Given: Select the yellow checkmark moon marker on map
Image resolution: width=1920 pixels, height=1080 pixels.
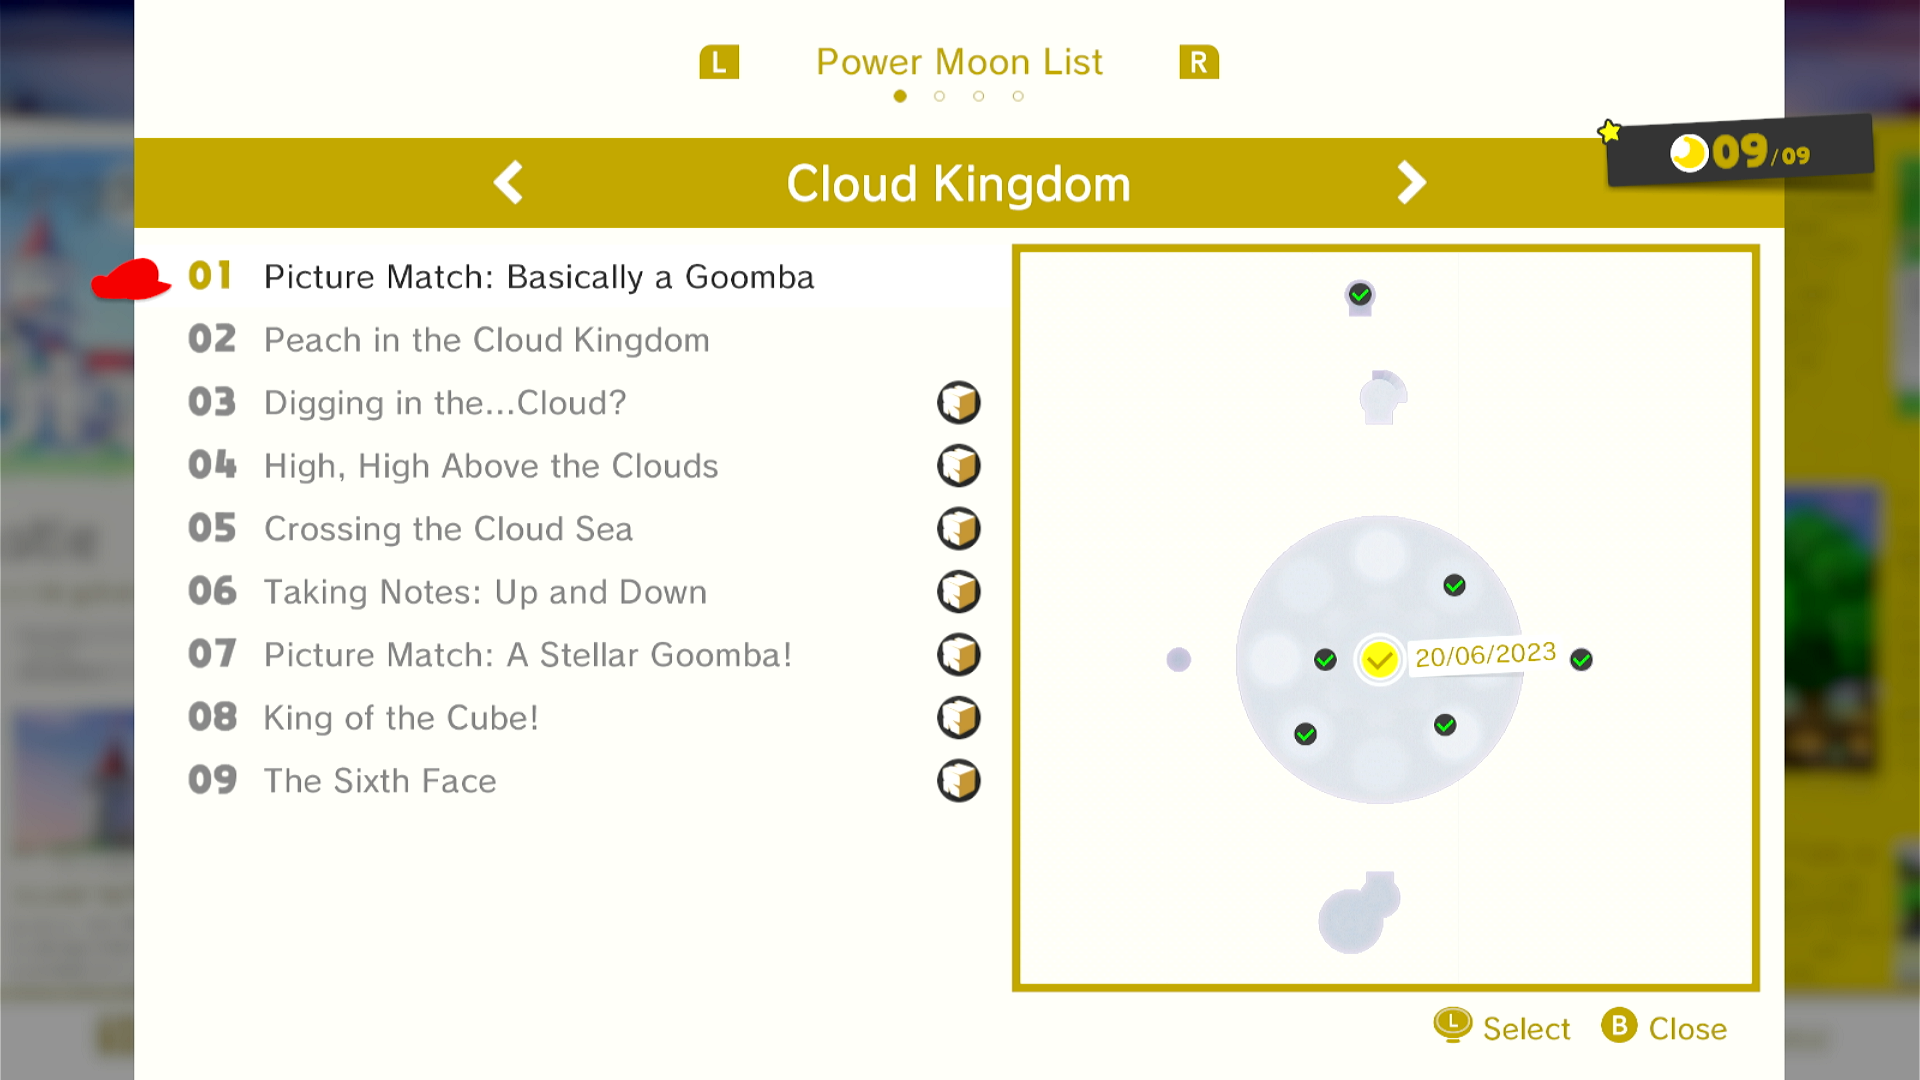Looking at the screenshot, I should 1380,660.
